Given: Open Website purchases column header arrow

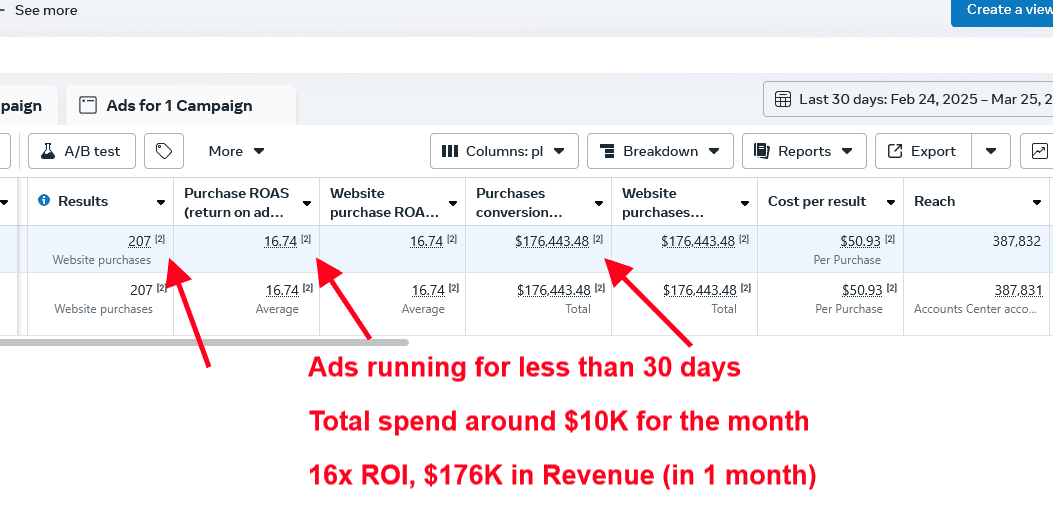Looking at the screenshot, I should [x=745, y=203].
